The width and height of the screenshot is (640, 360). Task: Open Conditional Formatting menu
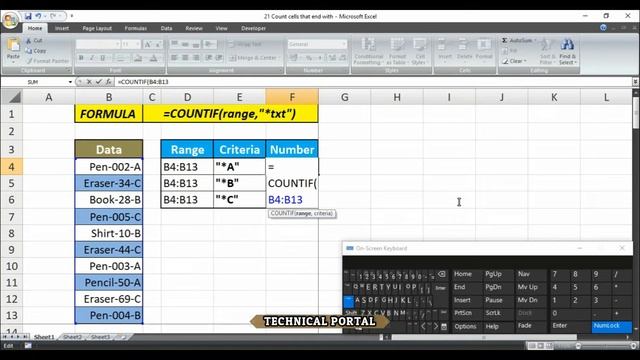click(368, 51)
